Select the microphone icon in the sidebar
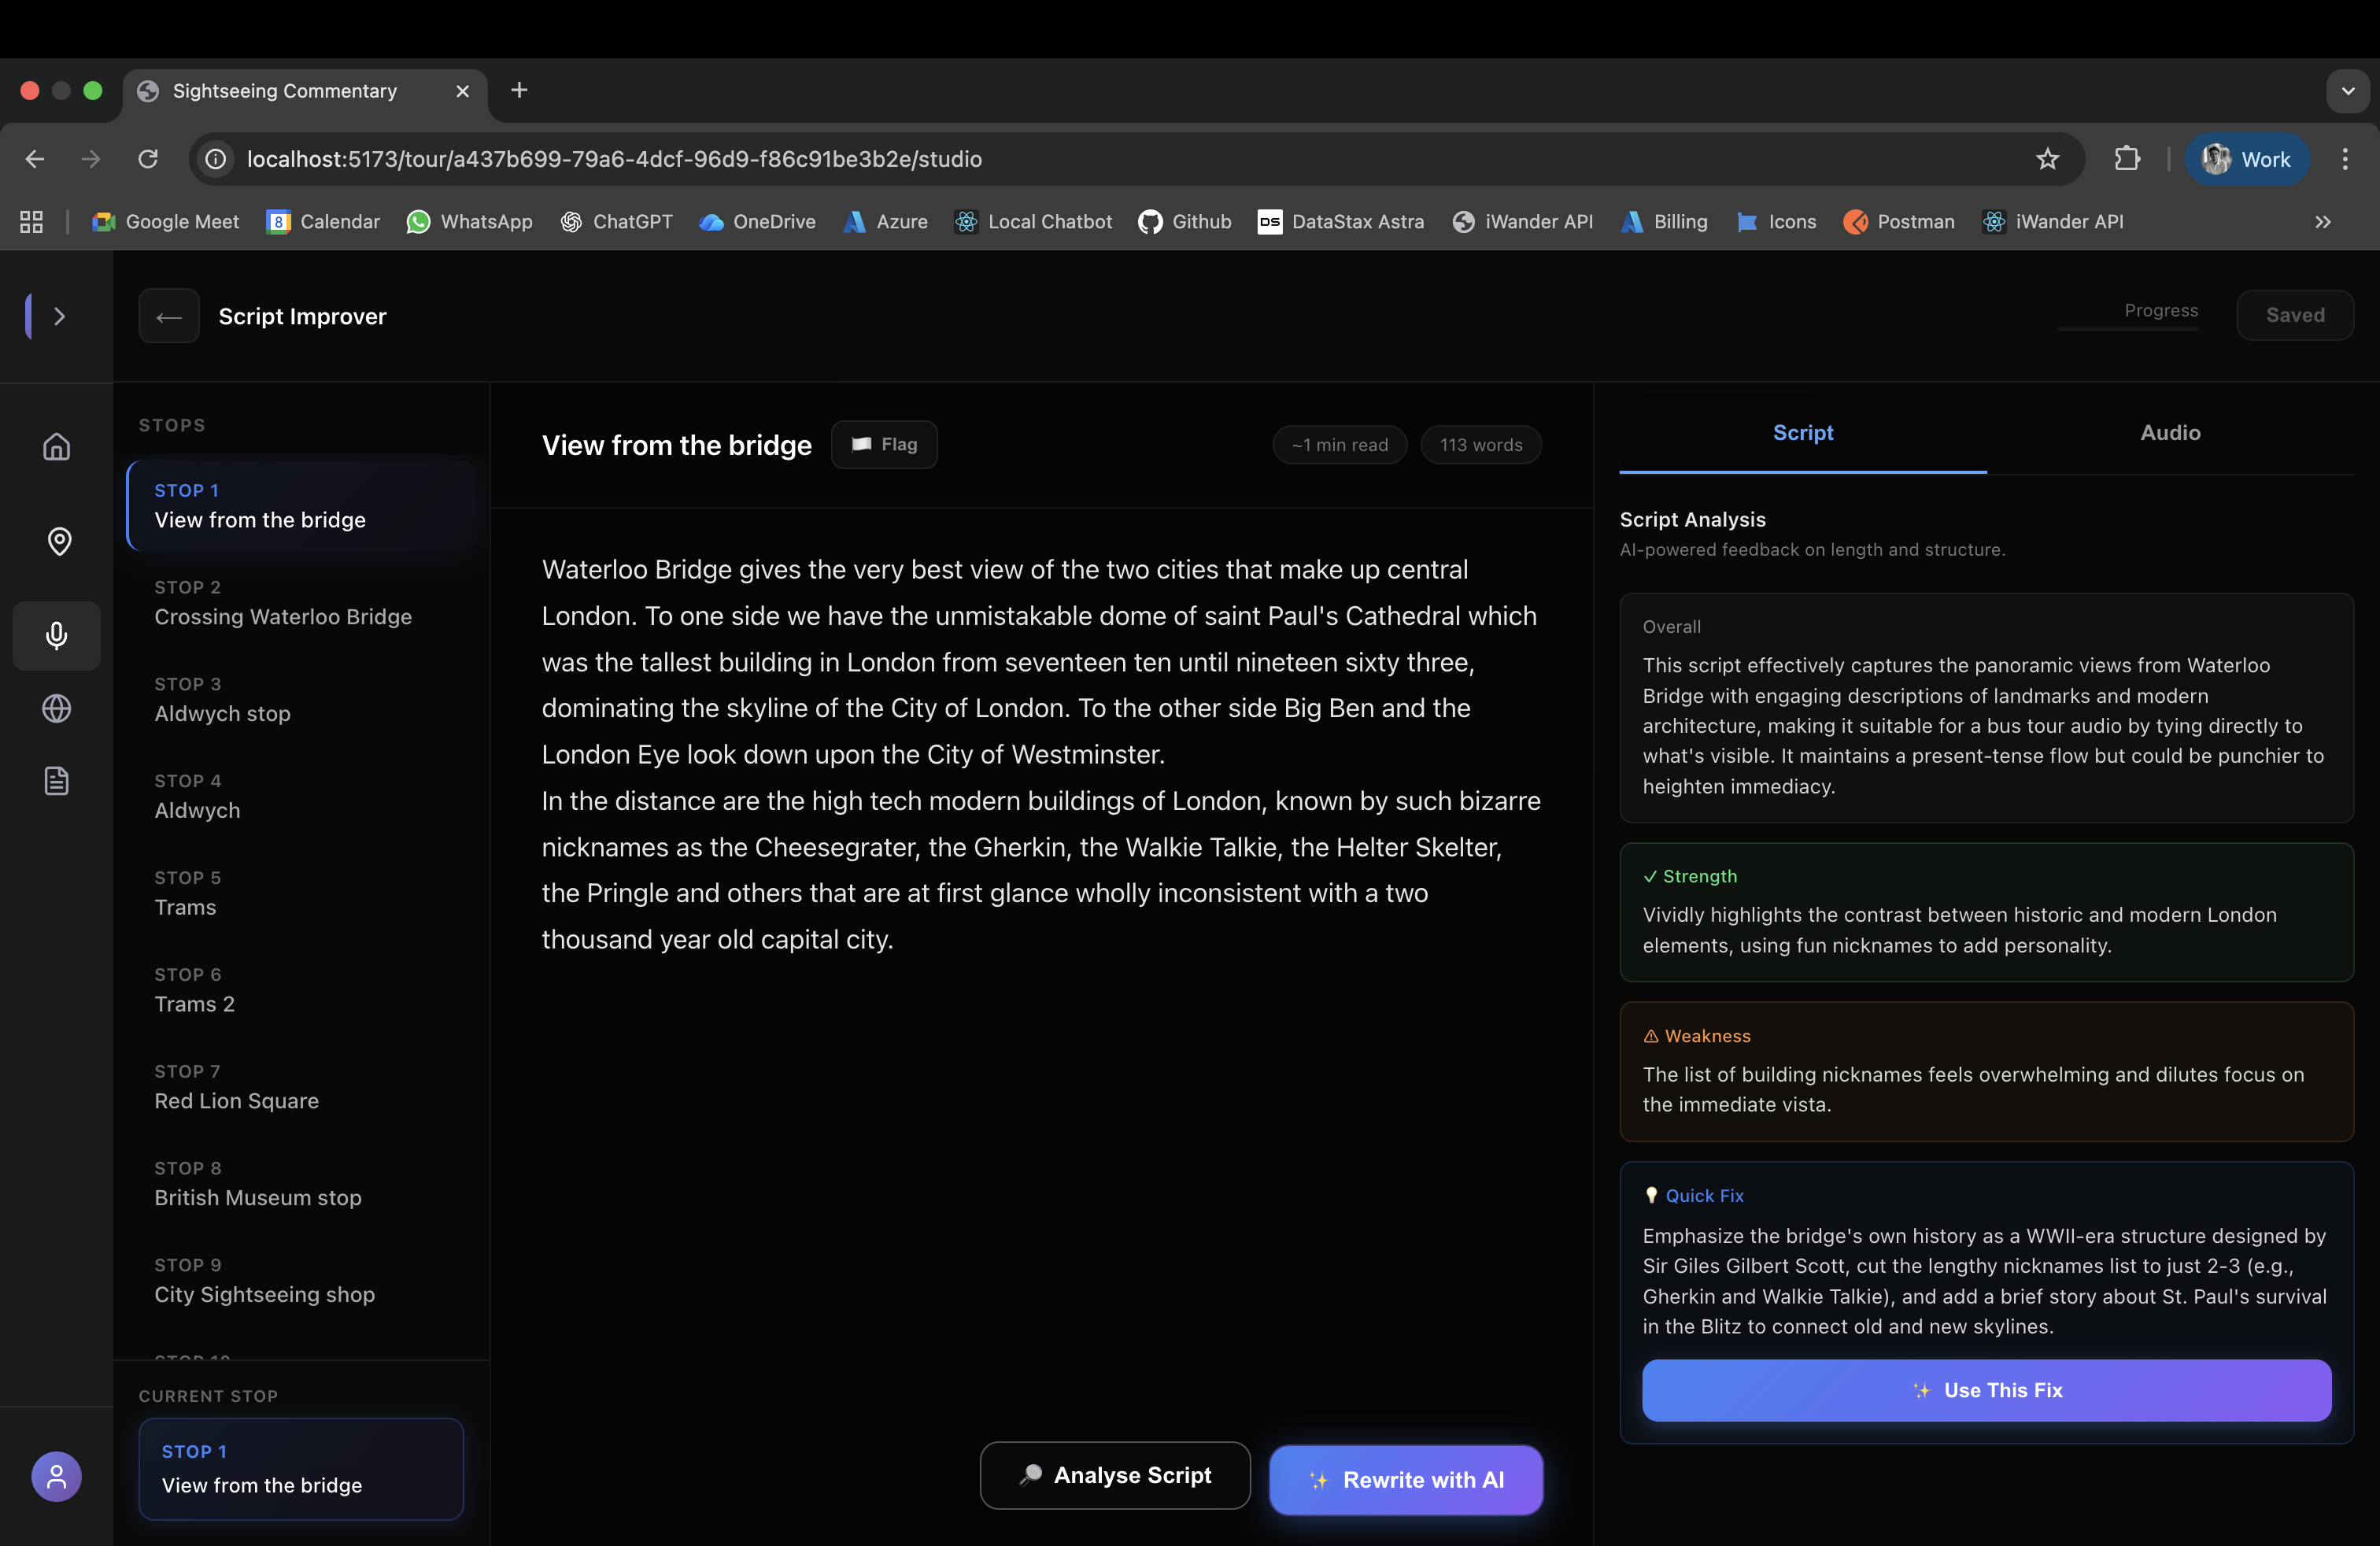The width and height of the screenshot is (2380, 1546). [55, 636]
